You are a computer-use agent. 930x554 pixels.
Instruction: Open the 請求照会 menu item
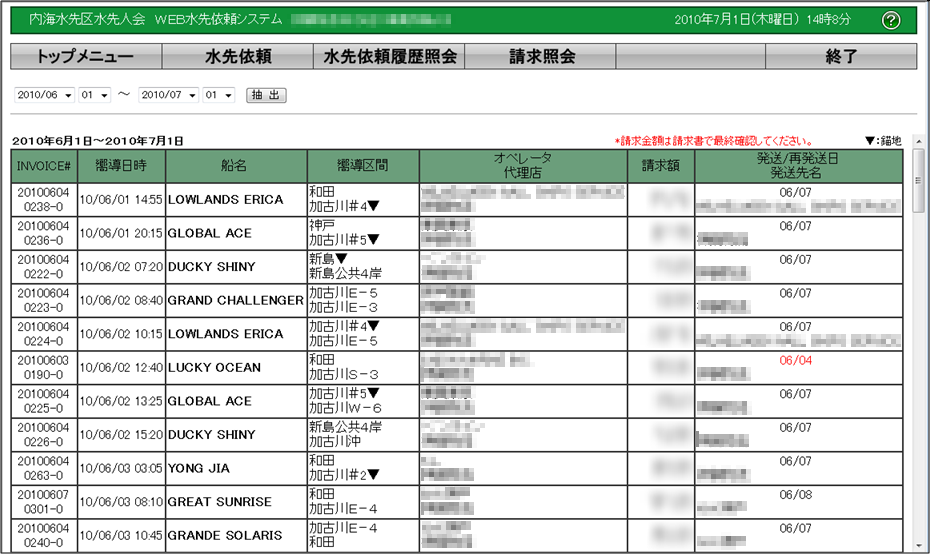click(x=541, y=57)
